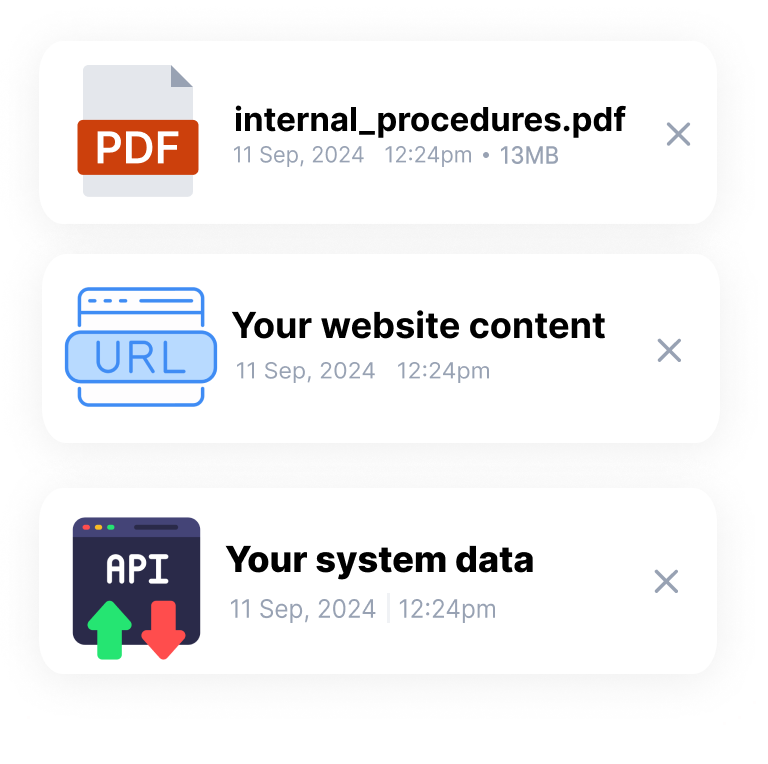Click the 12:24pm time on system data card
The image size is (768, 764).
tap(447, 609)
